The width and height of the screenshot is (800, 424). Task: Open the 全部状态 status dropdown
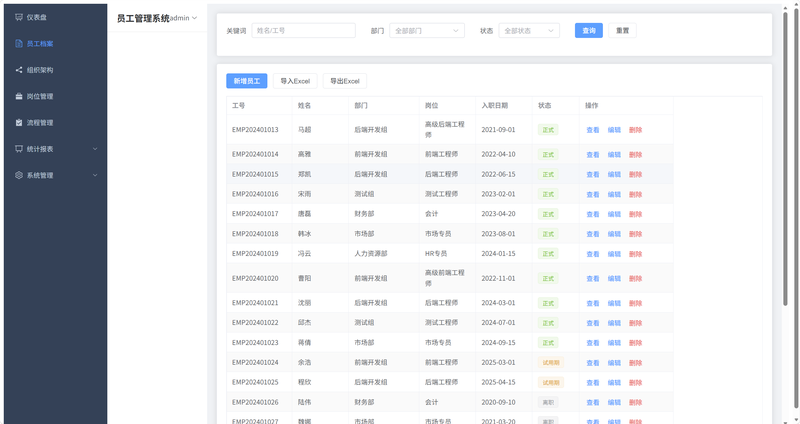(529, 31)
